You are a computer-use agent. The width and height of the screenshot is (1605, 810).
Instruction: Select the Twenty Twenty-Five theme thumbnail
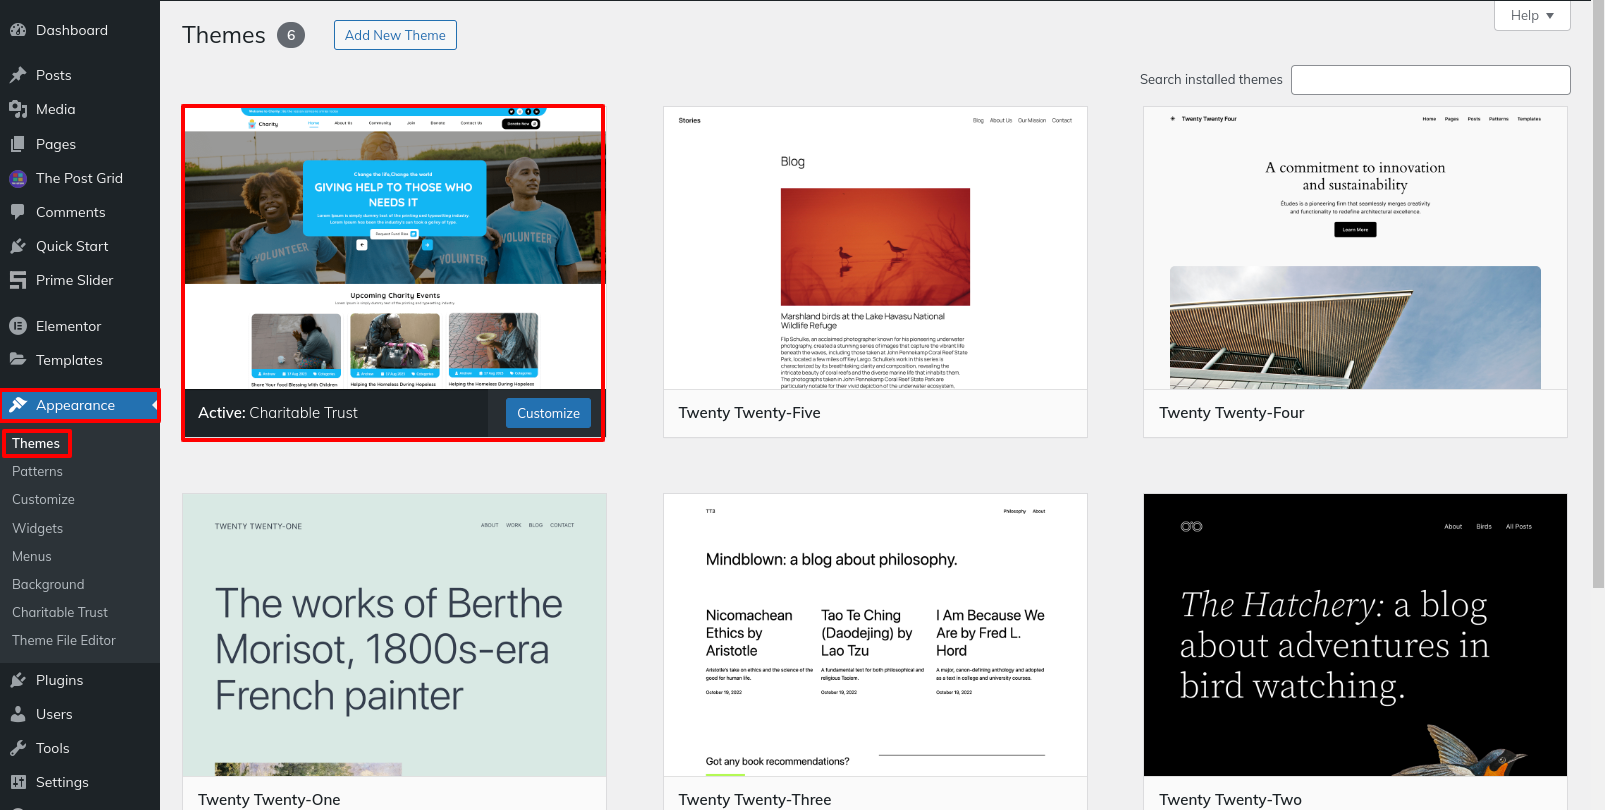tap(875, 248)
